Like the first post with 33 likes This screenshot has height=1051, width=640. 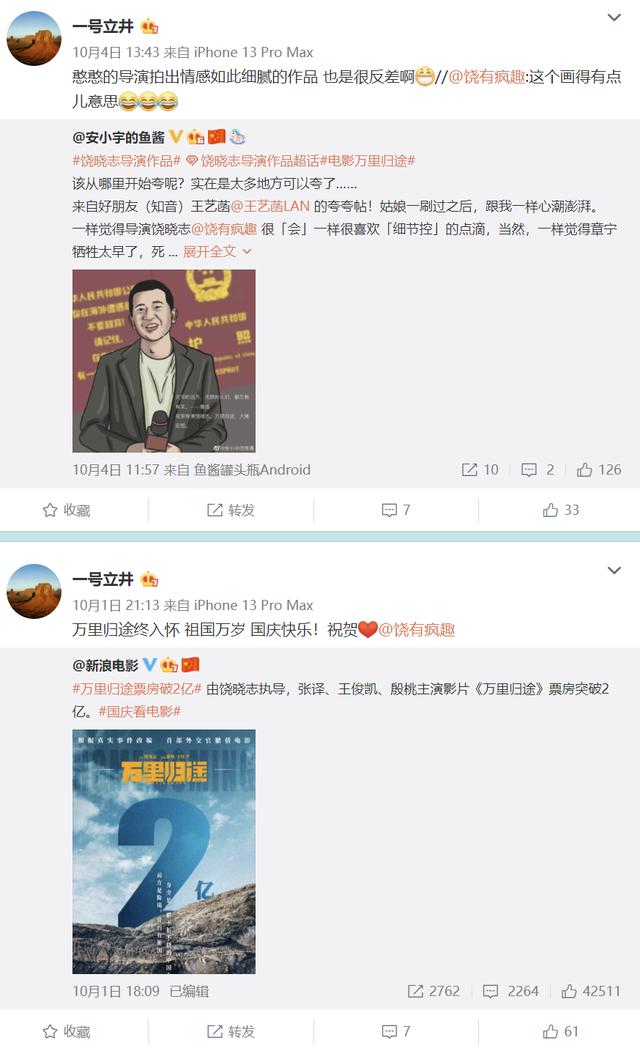(x=560, y=510)
